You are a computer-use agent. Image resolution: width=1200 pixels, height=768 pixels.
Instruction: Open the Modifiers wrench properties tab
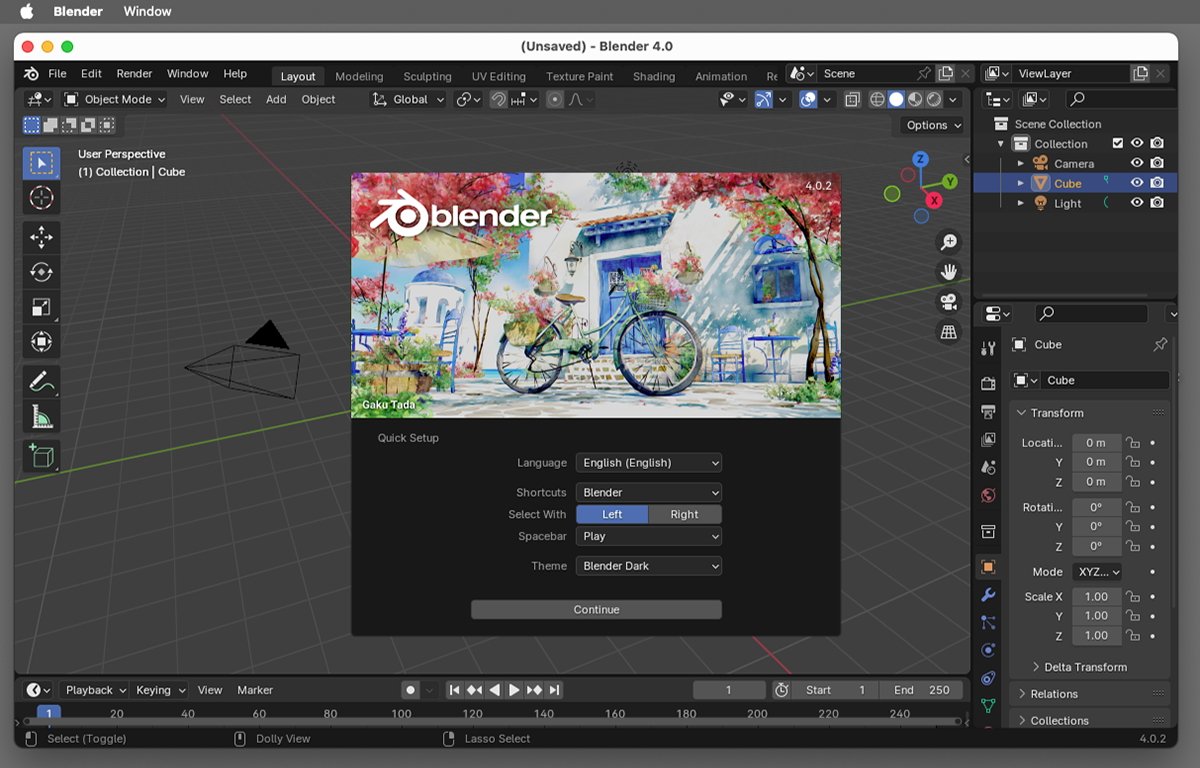coord(988,595)
